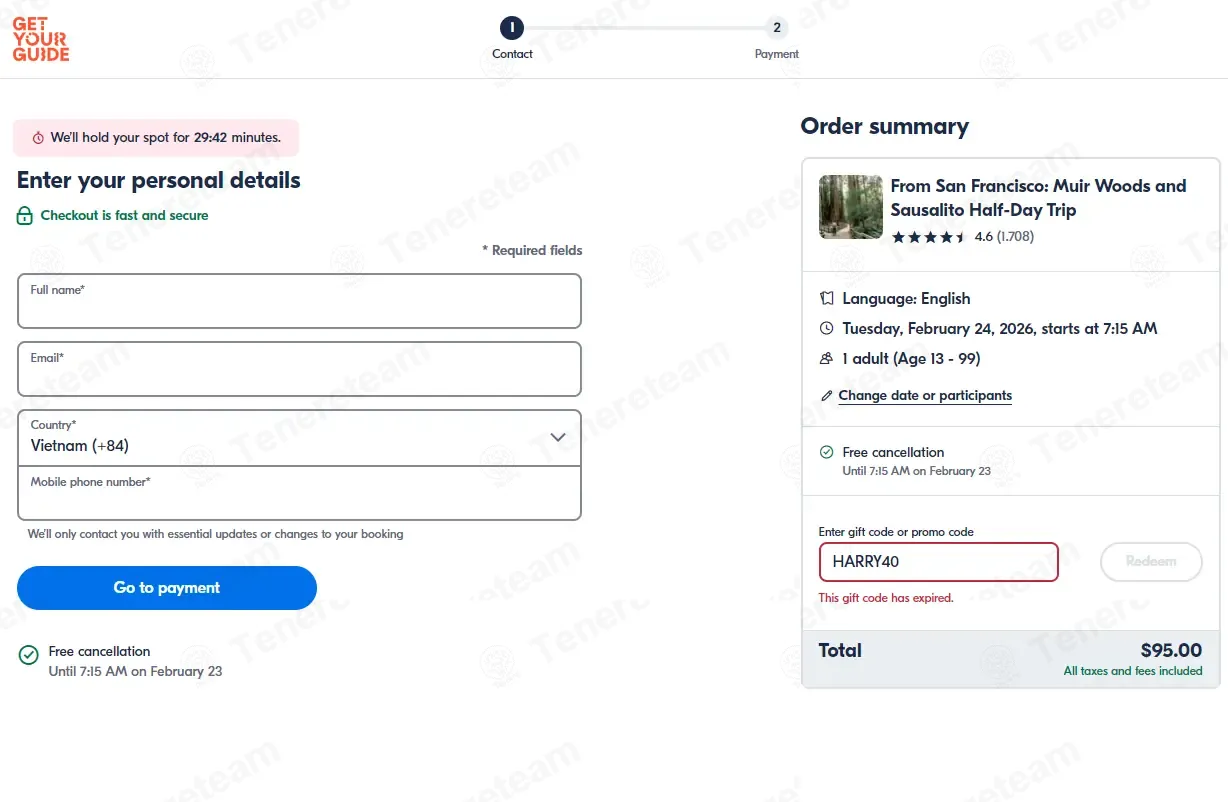The height and width of the screenshot is (802, 1228).
Task: Select step 2 Payment in progress bar
Action: [777, 29]
